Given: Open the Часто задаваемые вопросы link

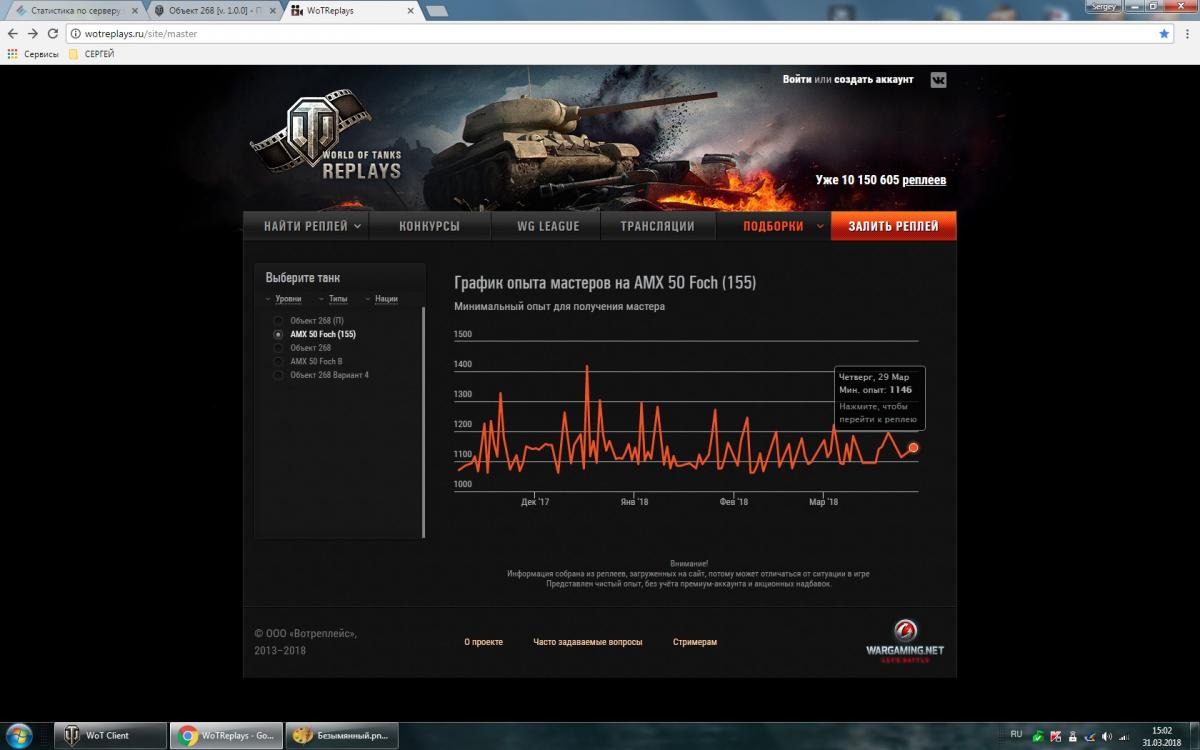Looking at the screenshot, I should pyautogui.click(x=587, y=642).
